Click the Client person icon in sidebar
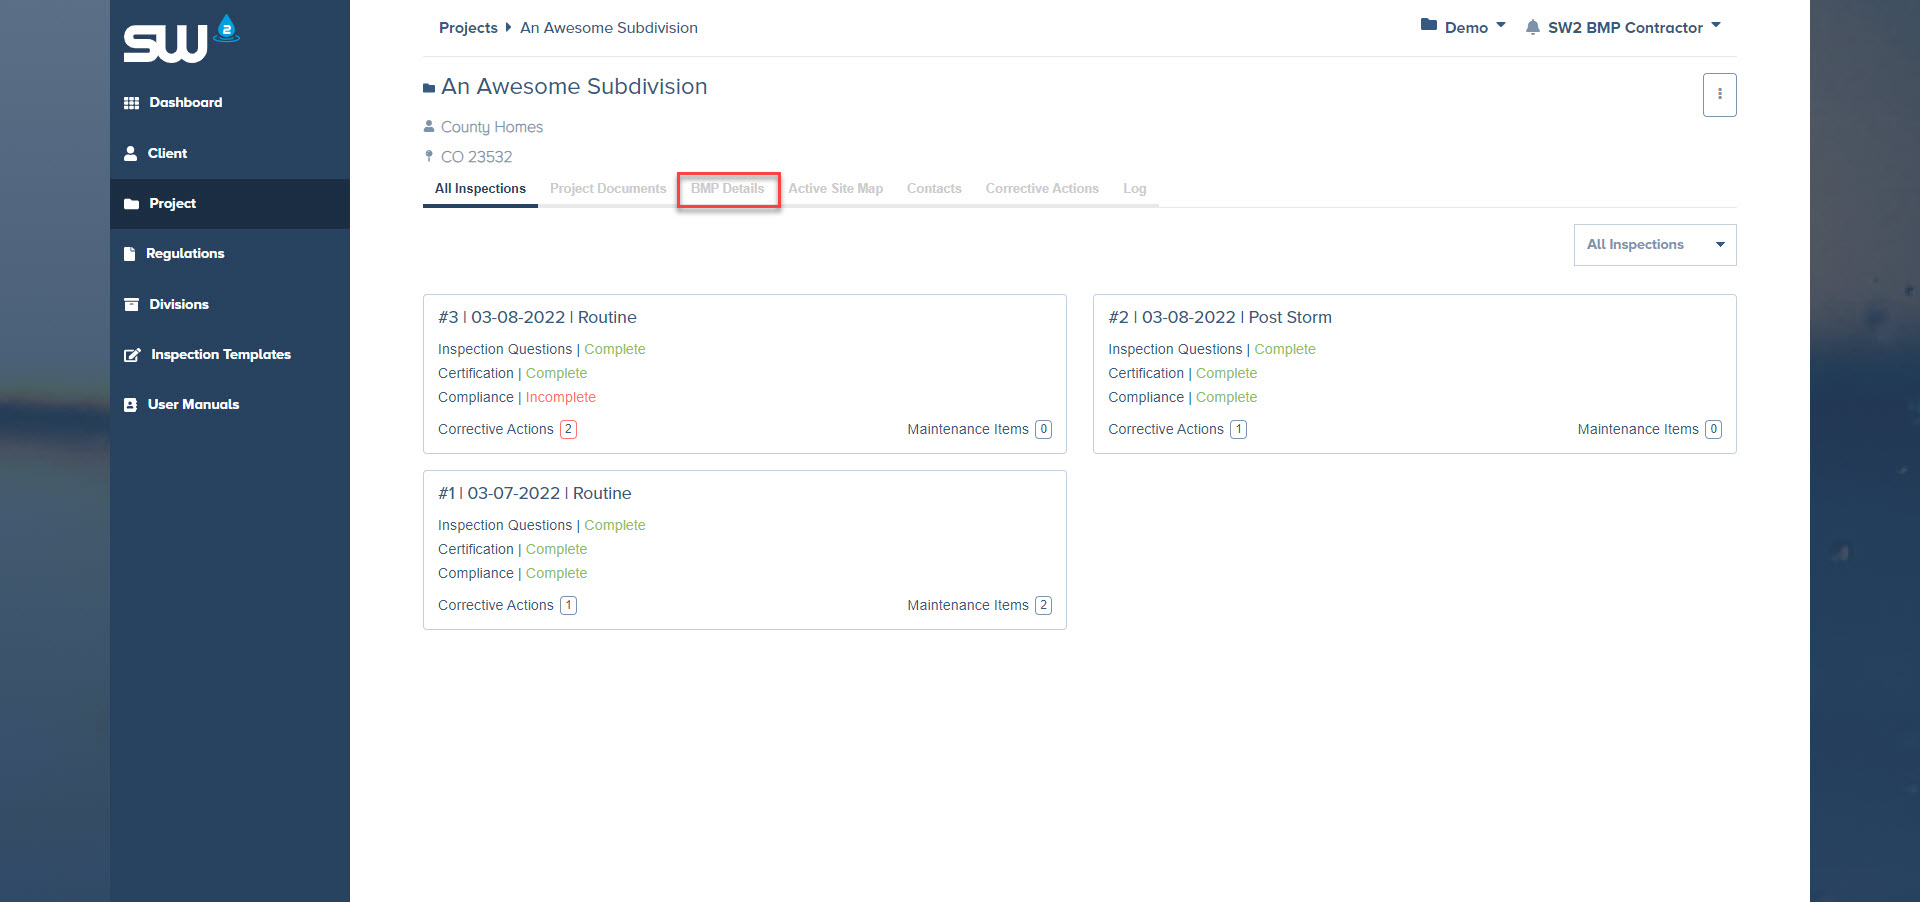 click(x=131, y=153)
